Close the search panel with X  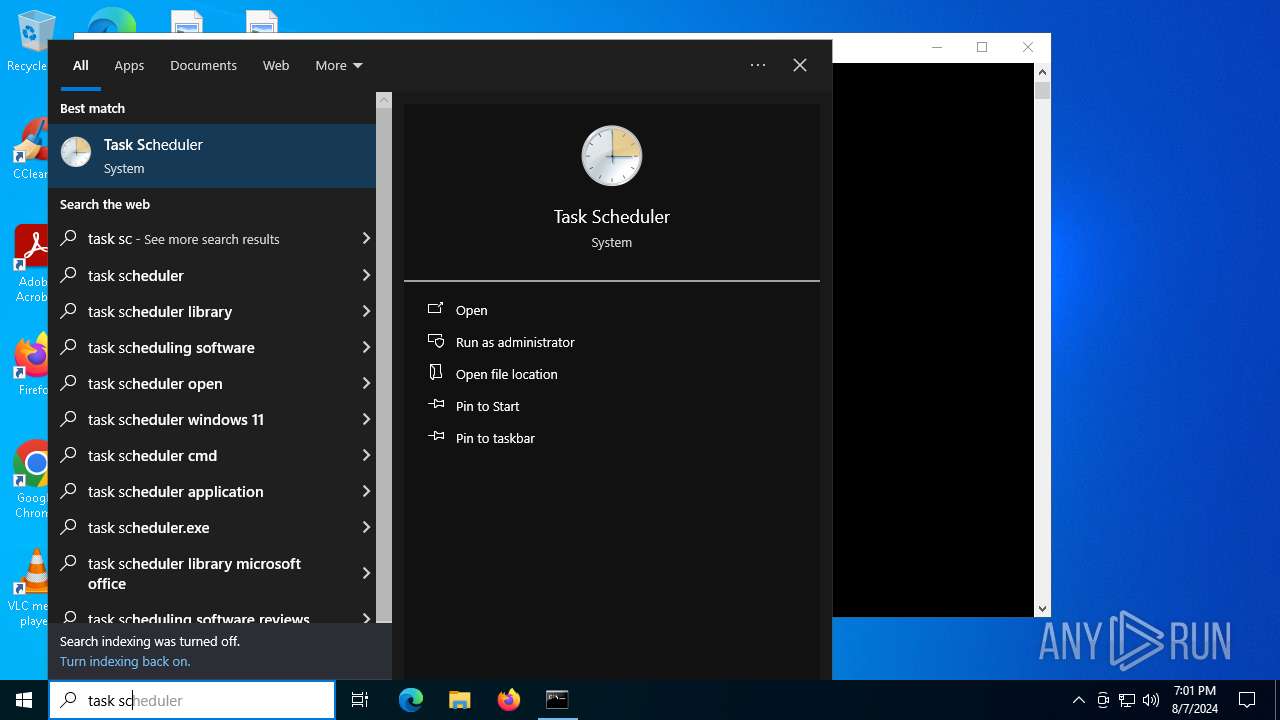800,65
